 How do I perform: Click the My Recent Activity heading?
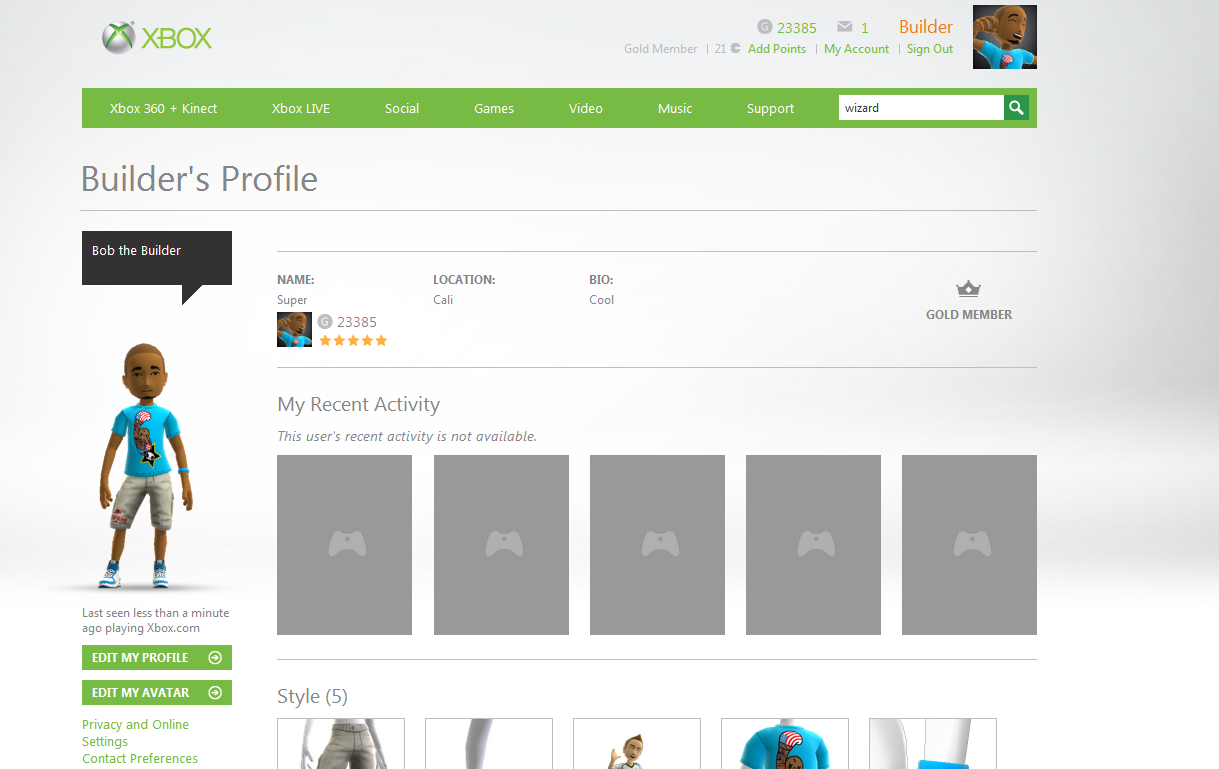tap(359, 405)
